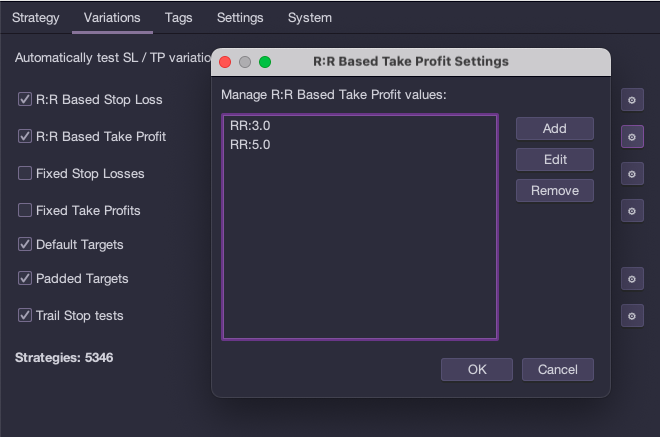Enable Fixed Stop Losses checkbox
Image resolution: width=660 pixels, height=437 pixels.
(25, 173)
